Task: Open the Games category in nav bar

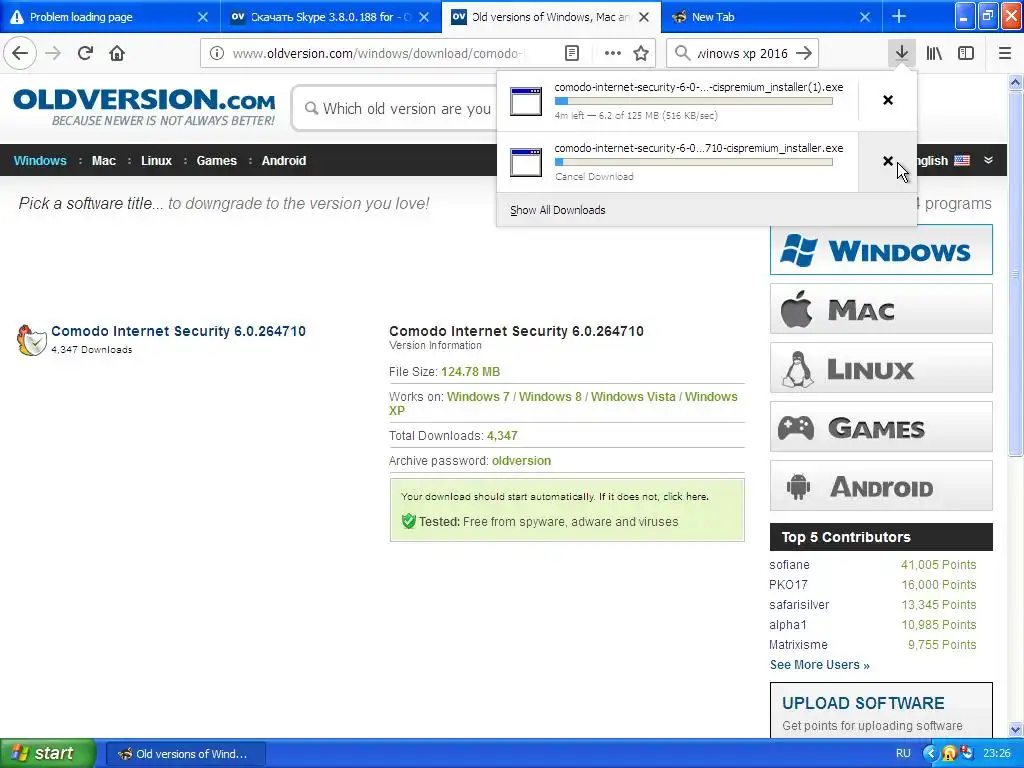Action: pos(216,161)
